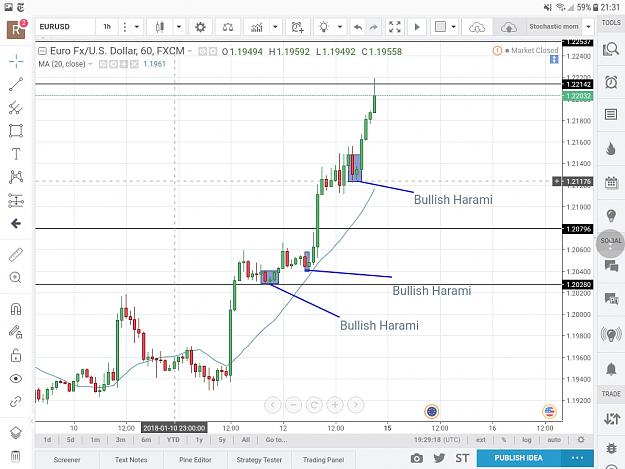The height and width of the screenshot is (469, 625).
Task: Toggle fullscreen mode icon
Action: 395,27
